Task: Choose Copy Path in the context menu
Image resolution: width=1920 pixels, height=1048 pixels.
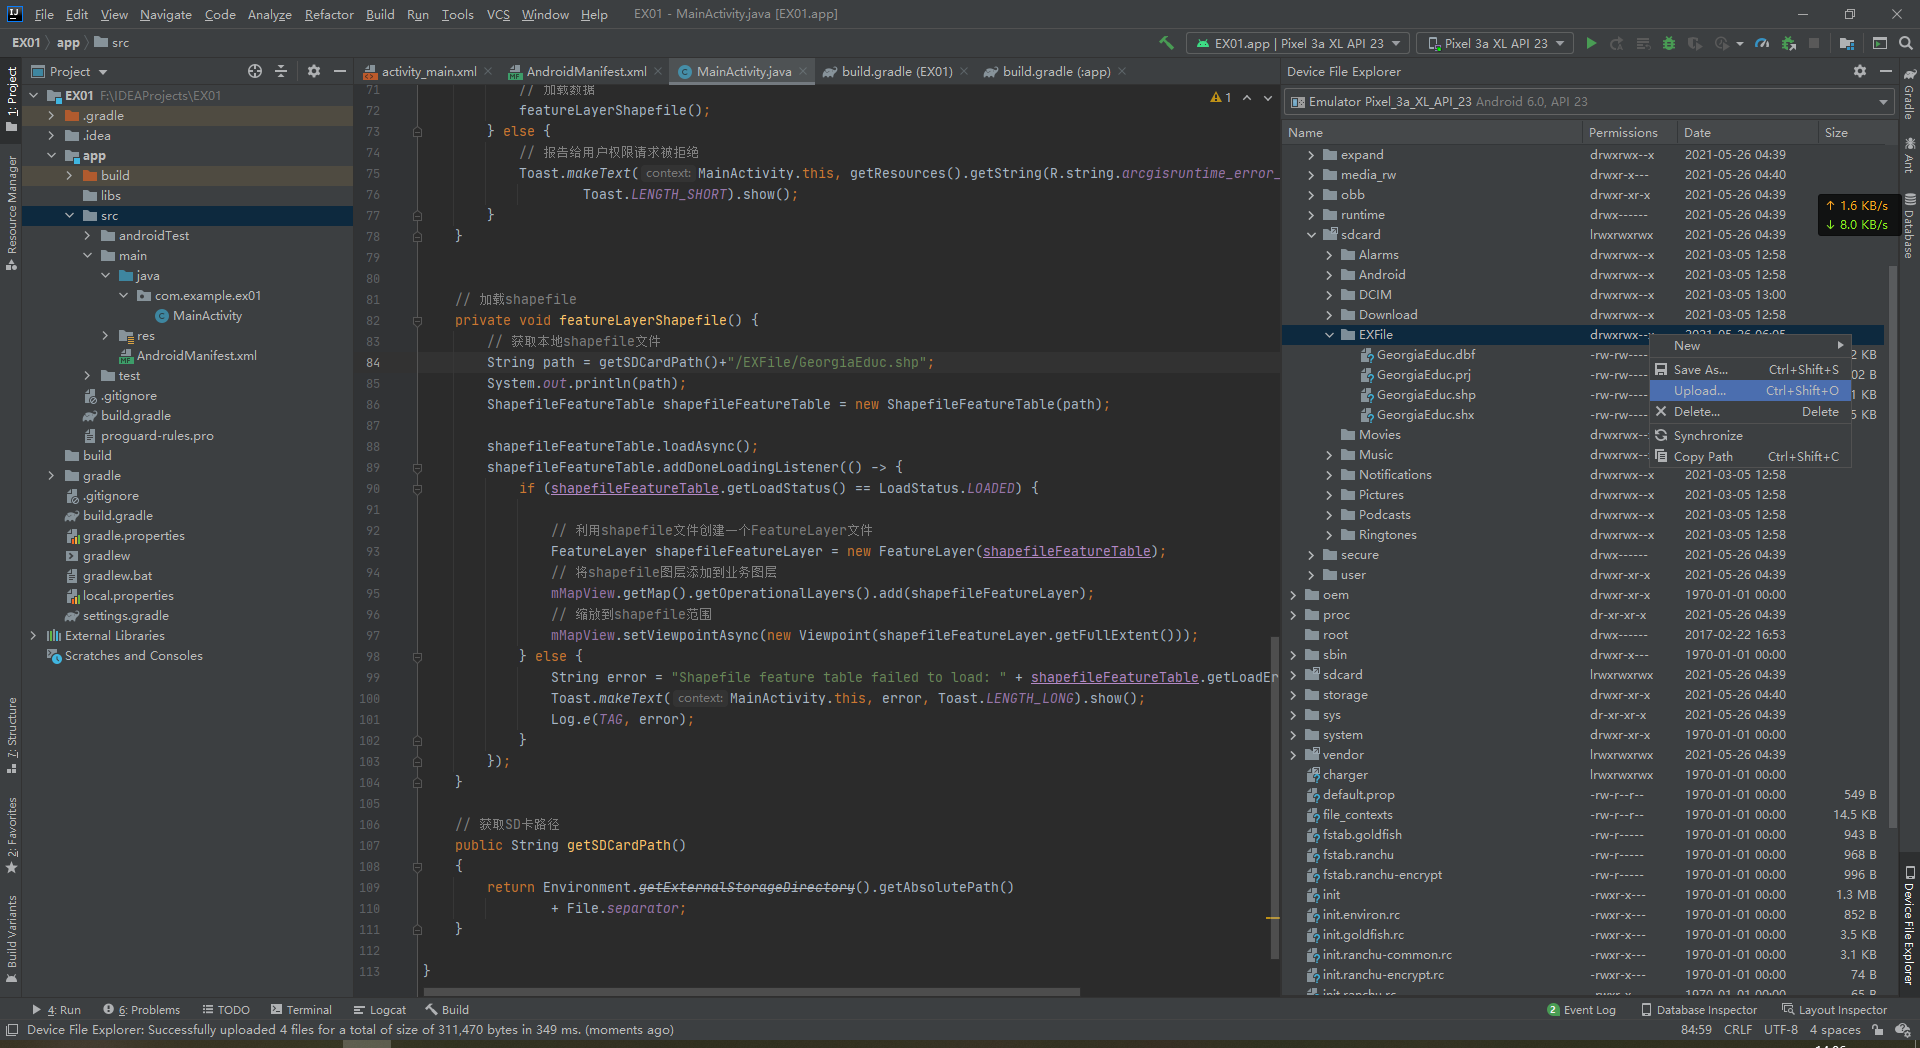Action: point(1750,457)
